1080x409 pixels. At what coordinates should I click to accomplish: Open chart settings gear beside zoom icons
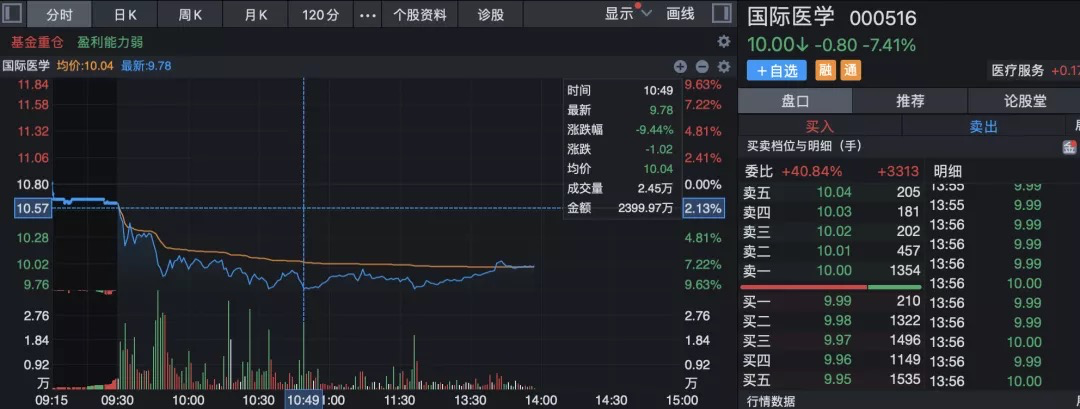(723, 67)
